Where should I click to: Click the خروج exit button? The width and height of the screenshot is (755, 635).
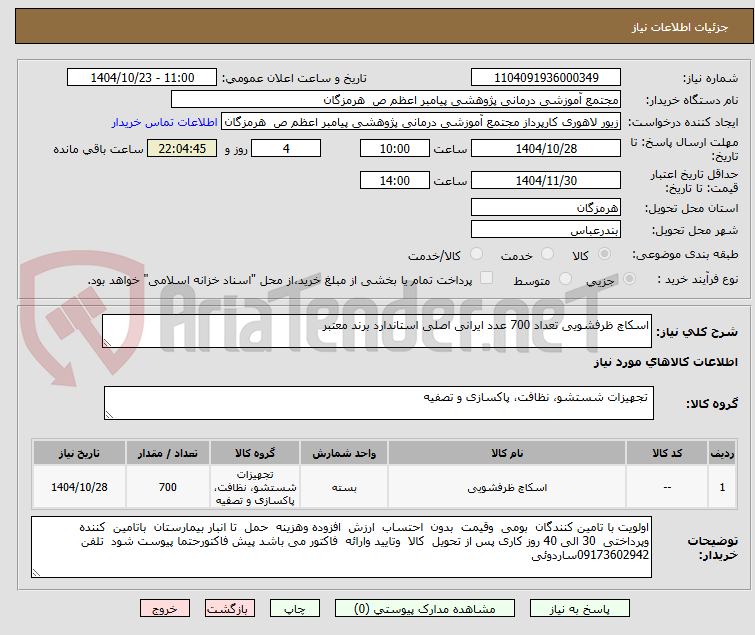click(x=165, y=609)
